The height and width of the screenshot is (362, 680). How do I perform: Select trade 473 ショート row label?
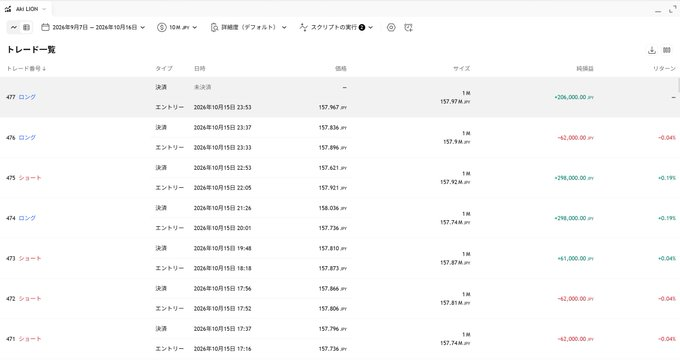[23, 258]
